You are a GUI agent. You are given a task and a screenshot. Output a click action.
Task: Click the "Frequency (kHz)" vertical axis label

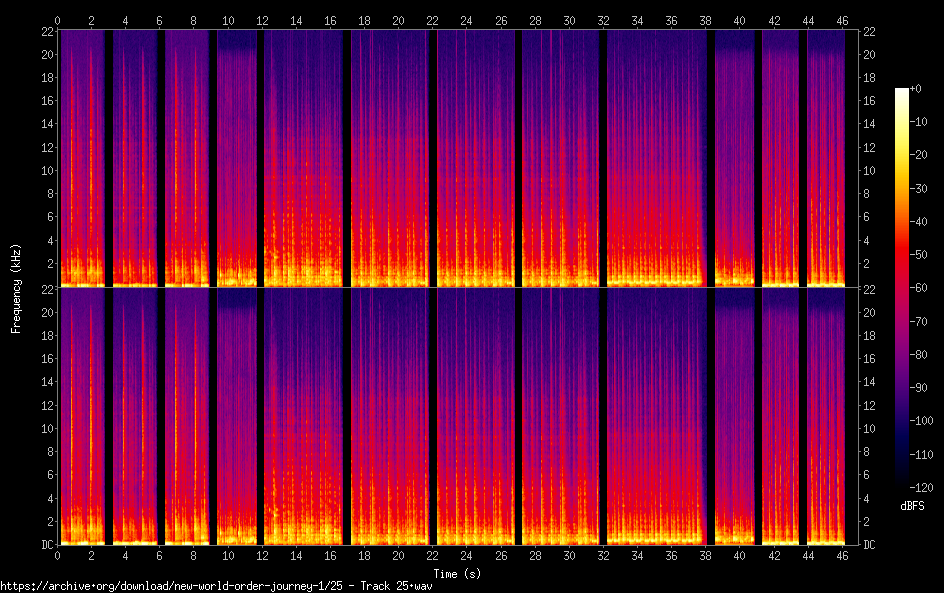[x=16, y=288]
